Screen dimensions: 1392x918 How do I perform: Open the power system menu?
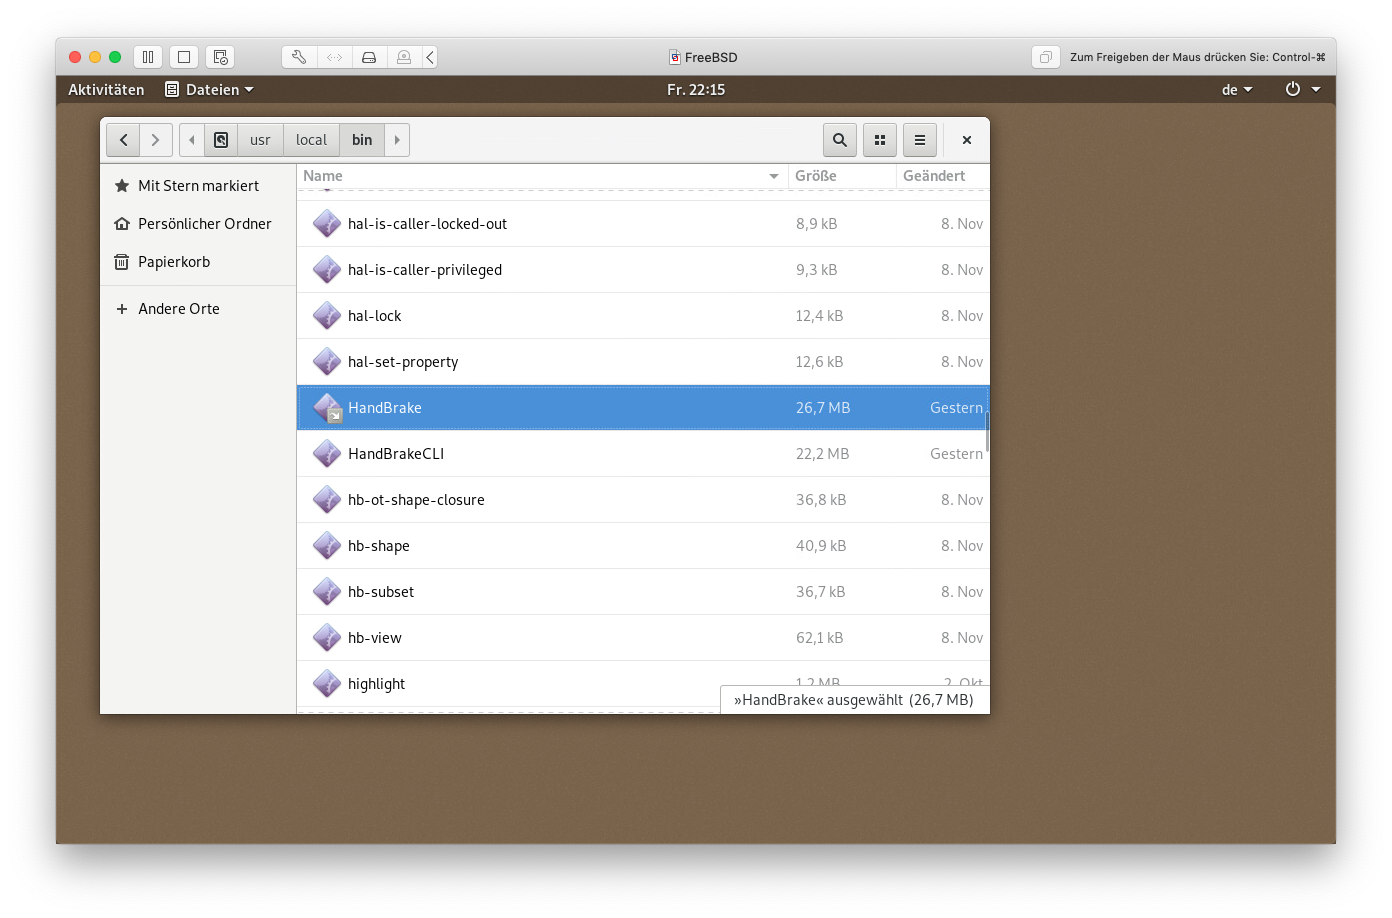pos(1302,89)
